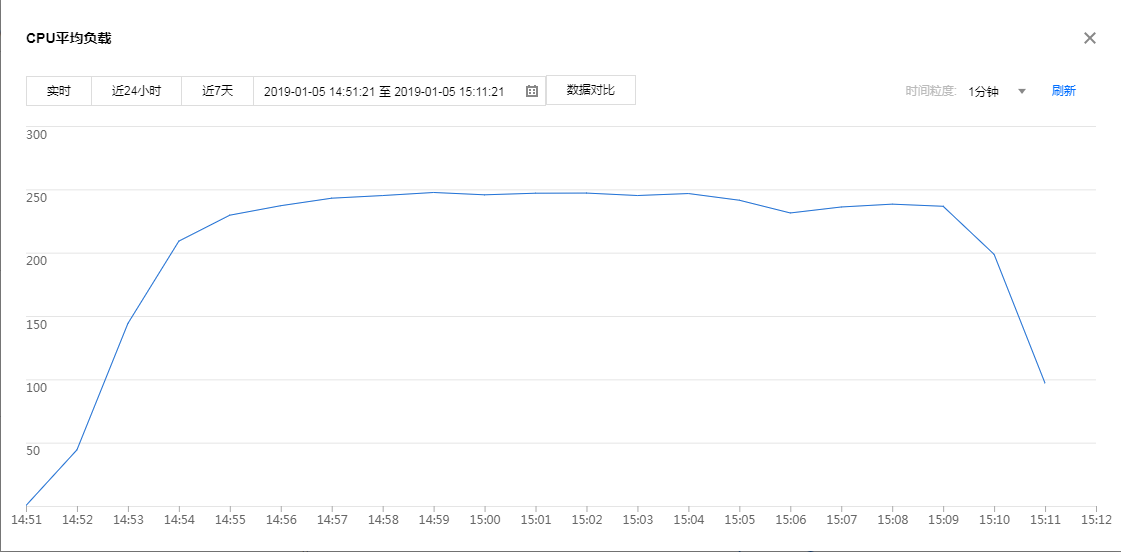The width and height of the screenshot is (1121, 552).
Task: Click the 300 y-axis label
Action: pos(36,134)
